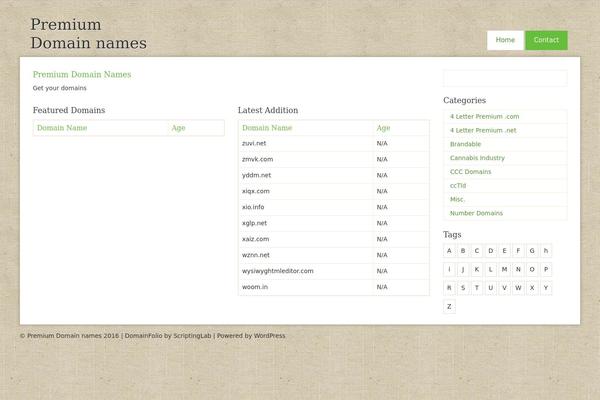Browse the Brandable category
The height and width of the screenshot is (400, 600).
click(465, 144)
